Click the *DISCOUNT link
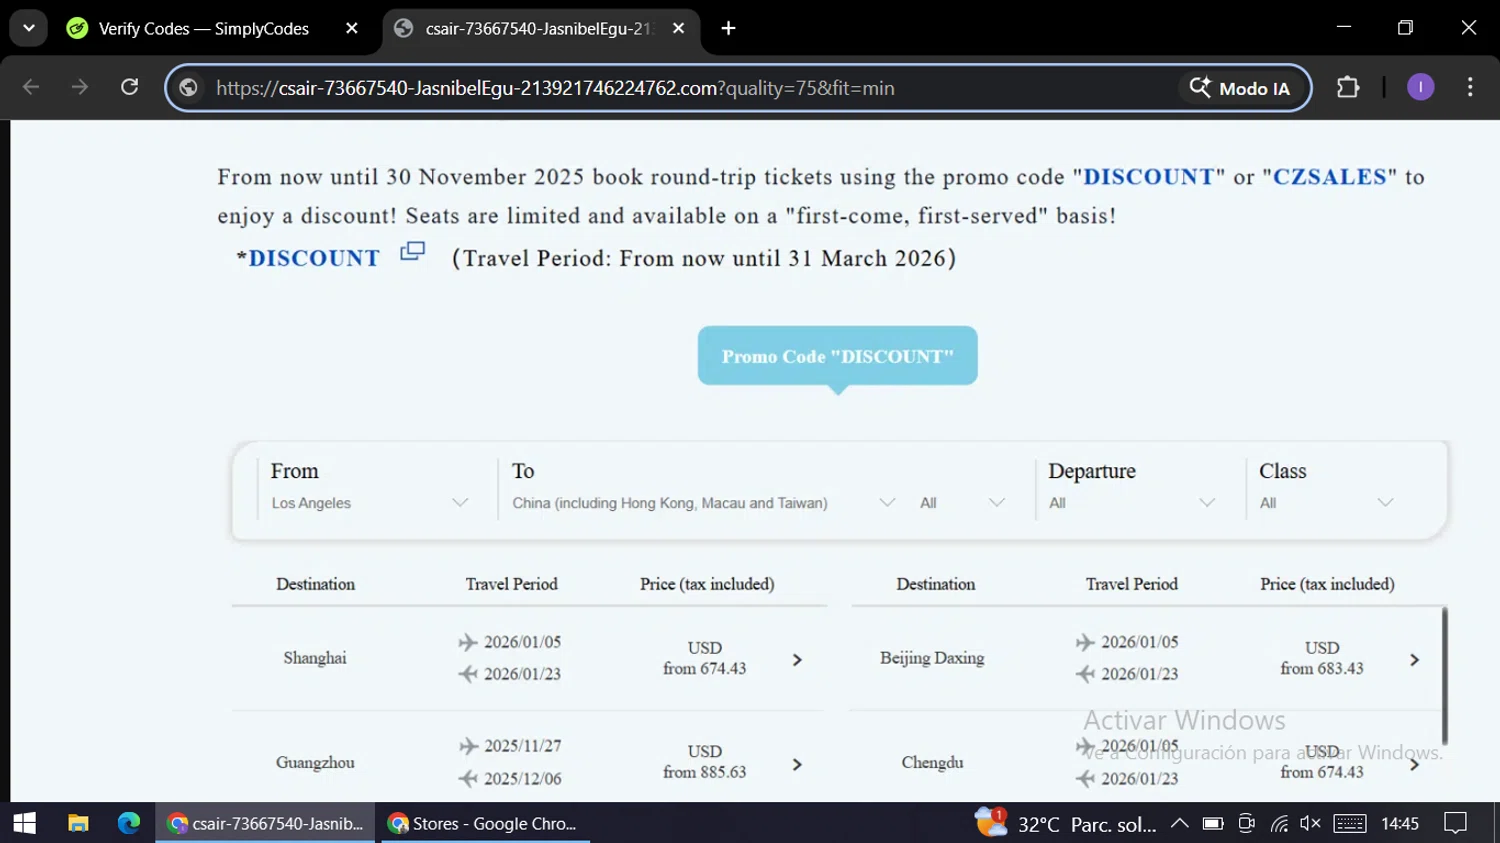Screen dimensions: 1500x843 (x=309, y=258)
